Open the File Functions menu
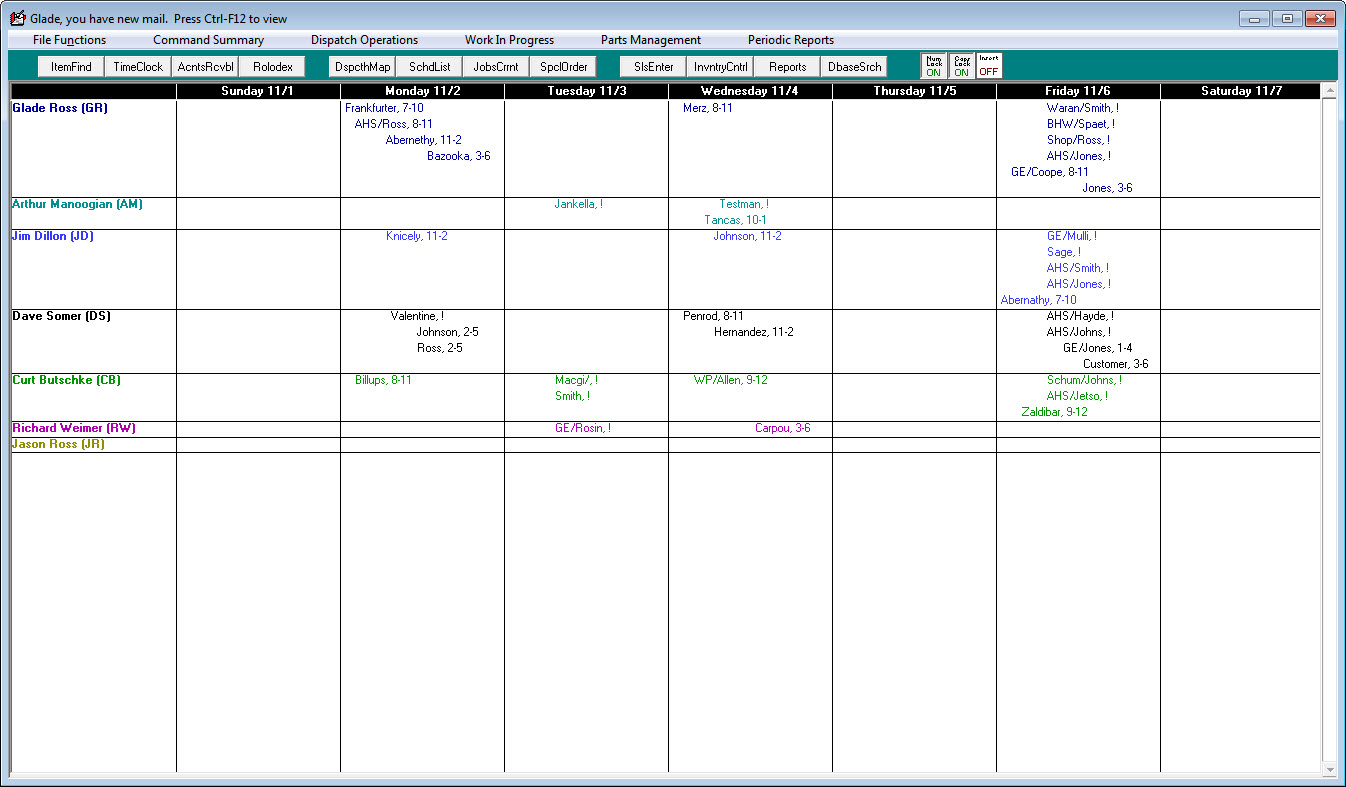This screenshot has height=787, width=1346. click(69, 40)
